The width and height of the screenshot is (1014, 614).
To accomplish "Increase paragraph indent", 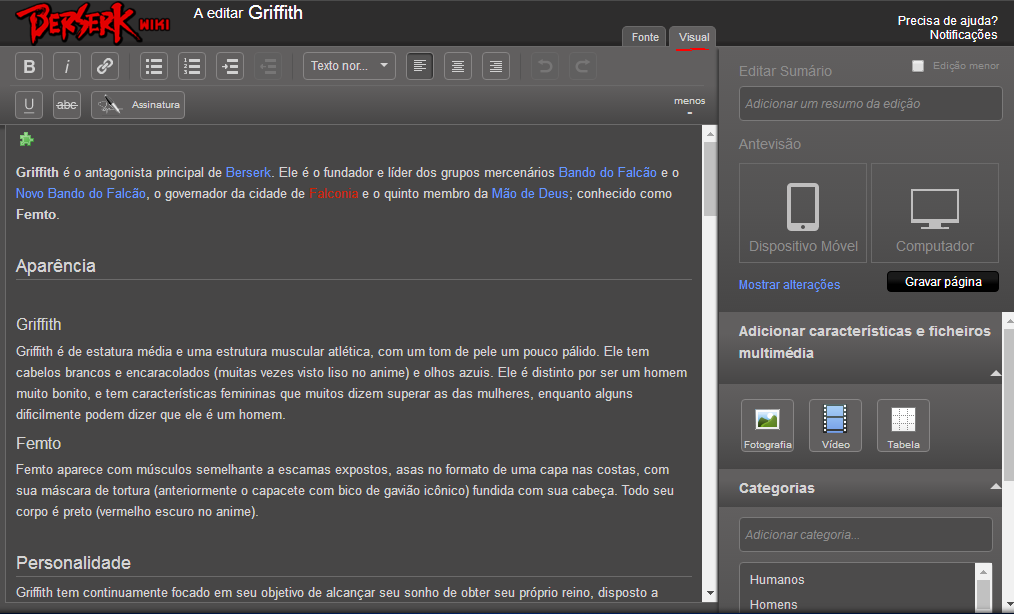I will pyautogui.click(x=230, y=66).
